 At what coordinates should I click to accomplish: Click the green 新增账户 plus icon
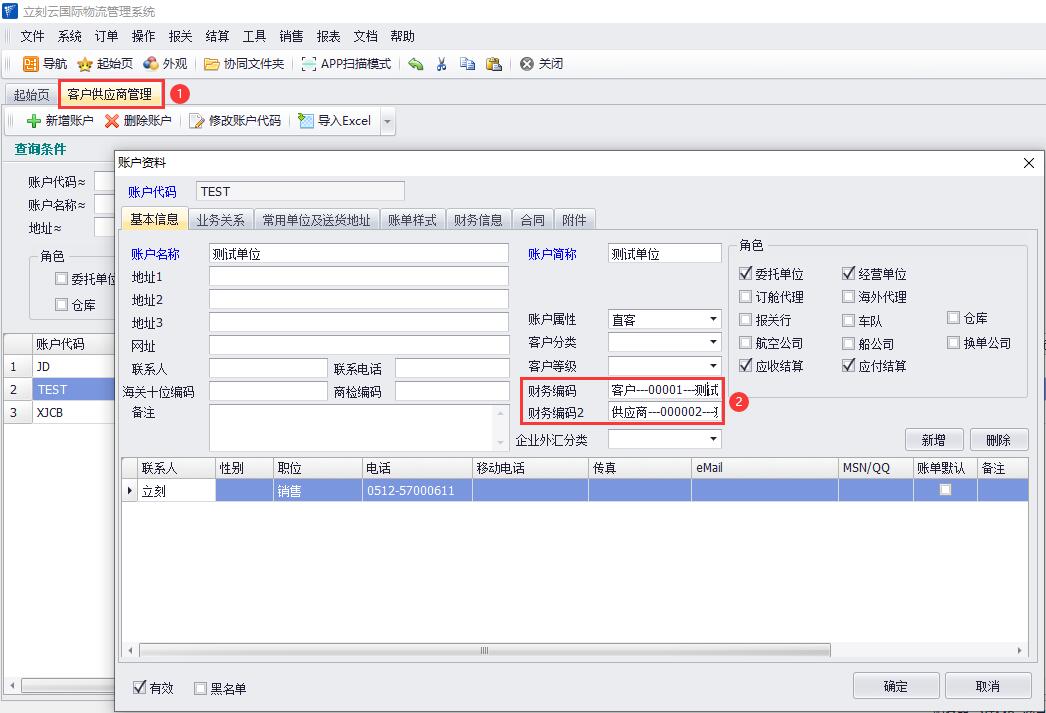click(33, 121)
